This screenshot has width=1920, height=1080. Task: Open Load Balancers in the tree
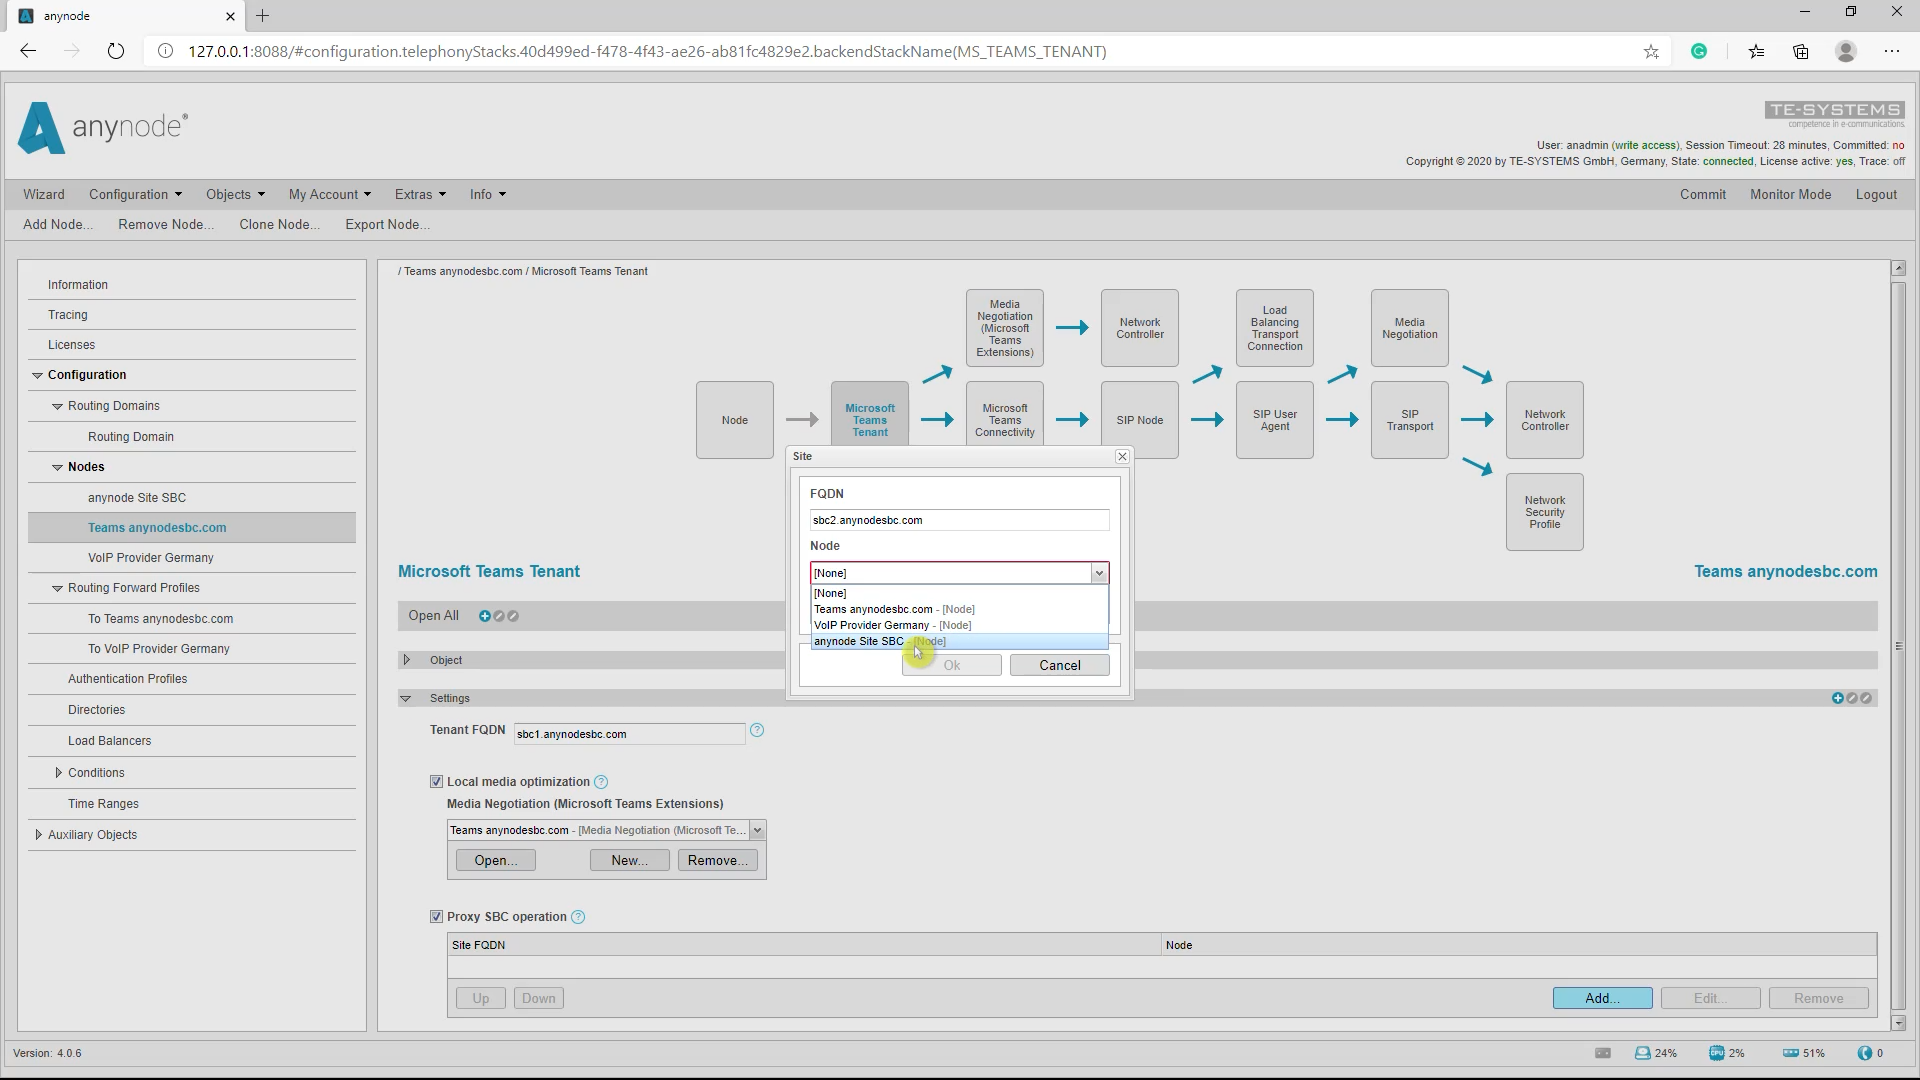[x=110, y=741]
